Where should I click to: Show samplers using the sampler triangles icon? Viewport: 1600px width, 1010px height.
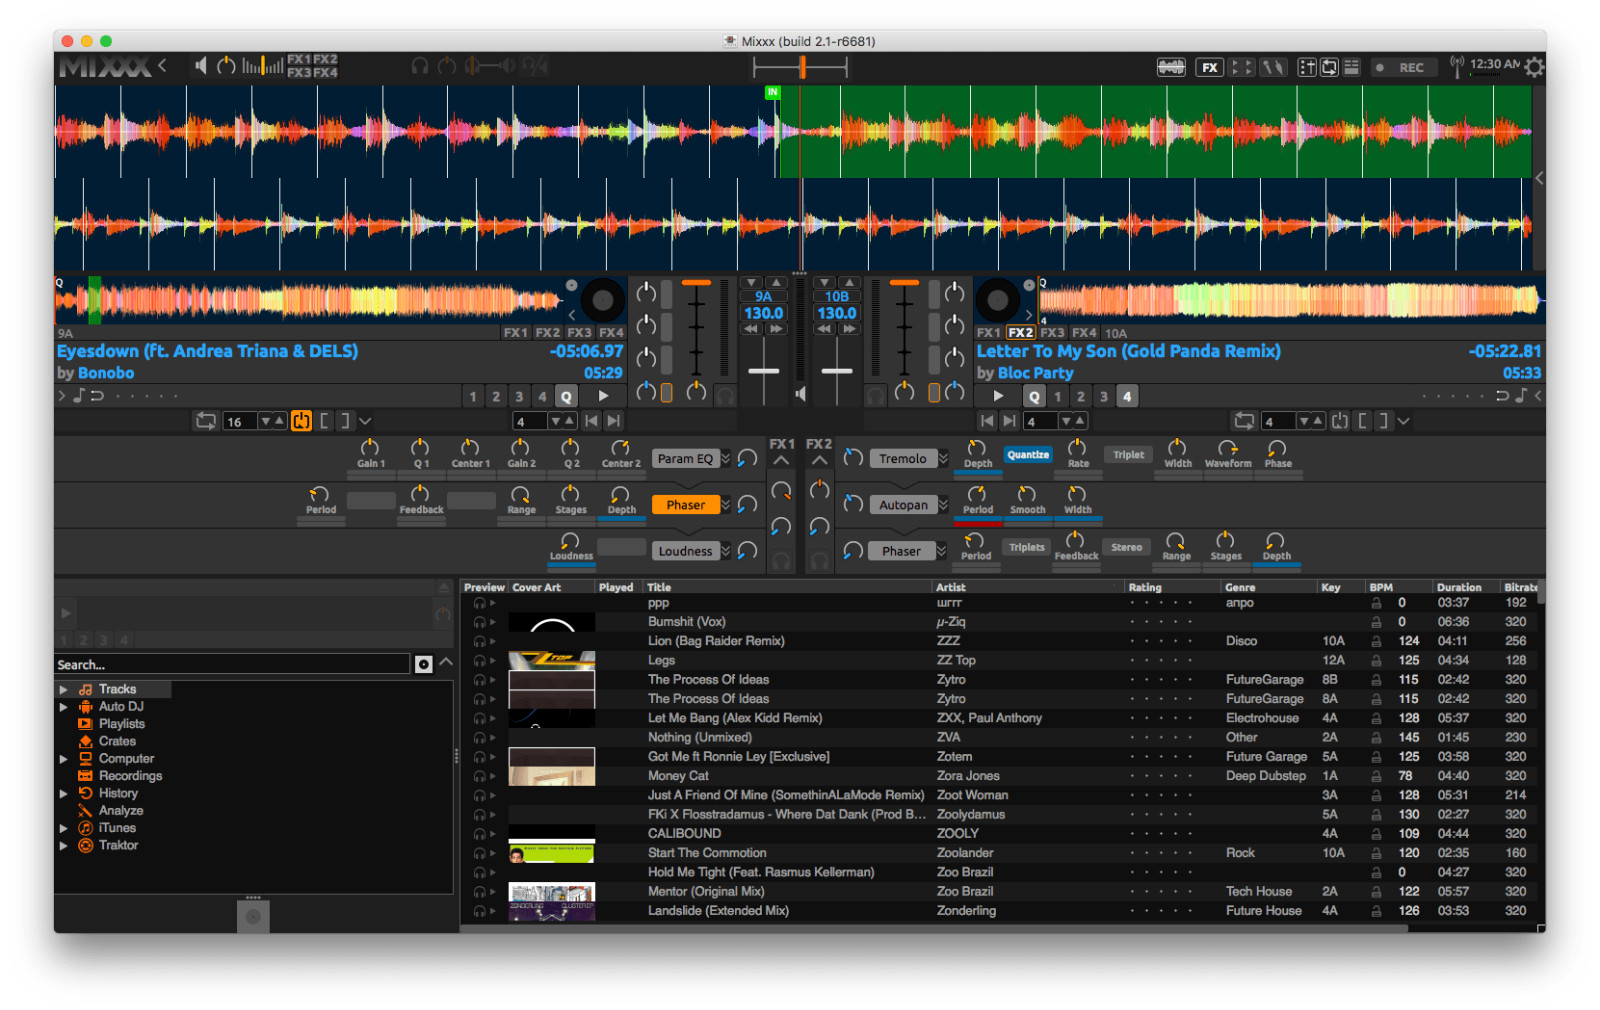point(1242,66)
